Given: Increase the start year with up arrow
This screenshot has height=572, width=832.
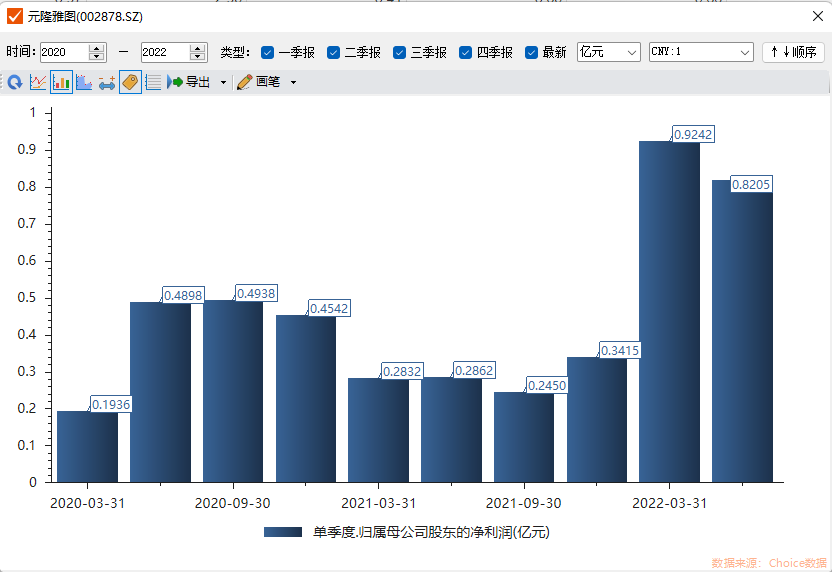Looking at the screenshot, I should pos(97,48).
